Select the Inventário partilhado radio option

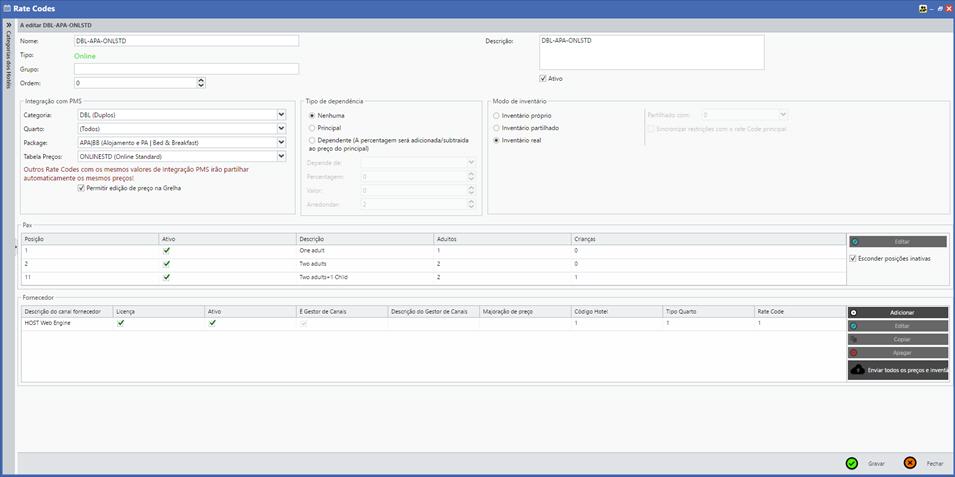click(497, 128)
